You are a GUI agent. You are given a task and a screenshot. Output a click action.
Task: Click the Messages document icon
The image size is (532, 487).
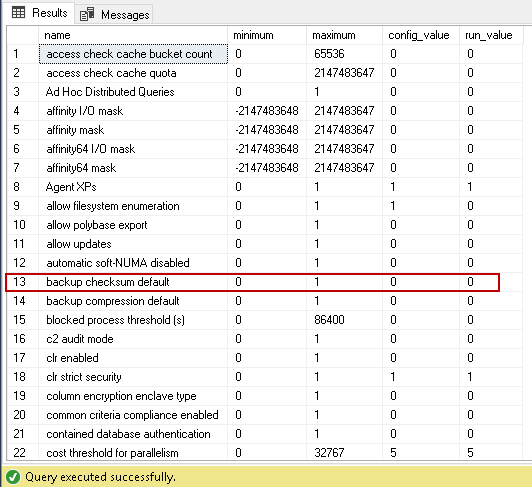pyautogui.click(x=87, y=15)
